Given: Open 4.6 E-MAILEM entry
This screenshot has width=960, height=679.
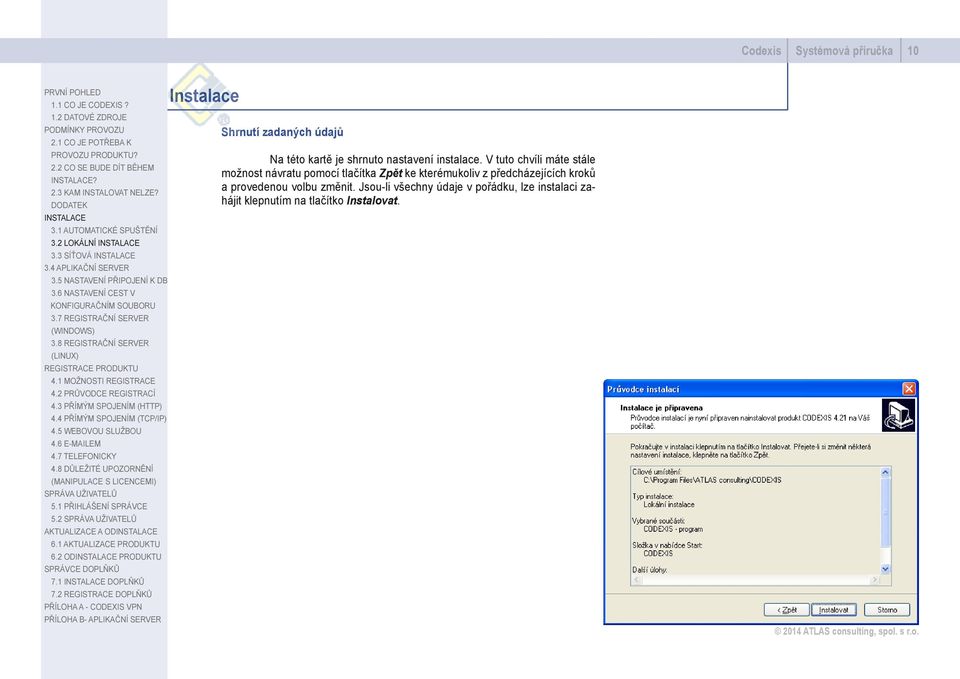Looking at the screenshot, I should click(76, 443).
